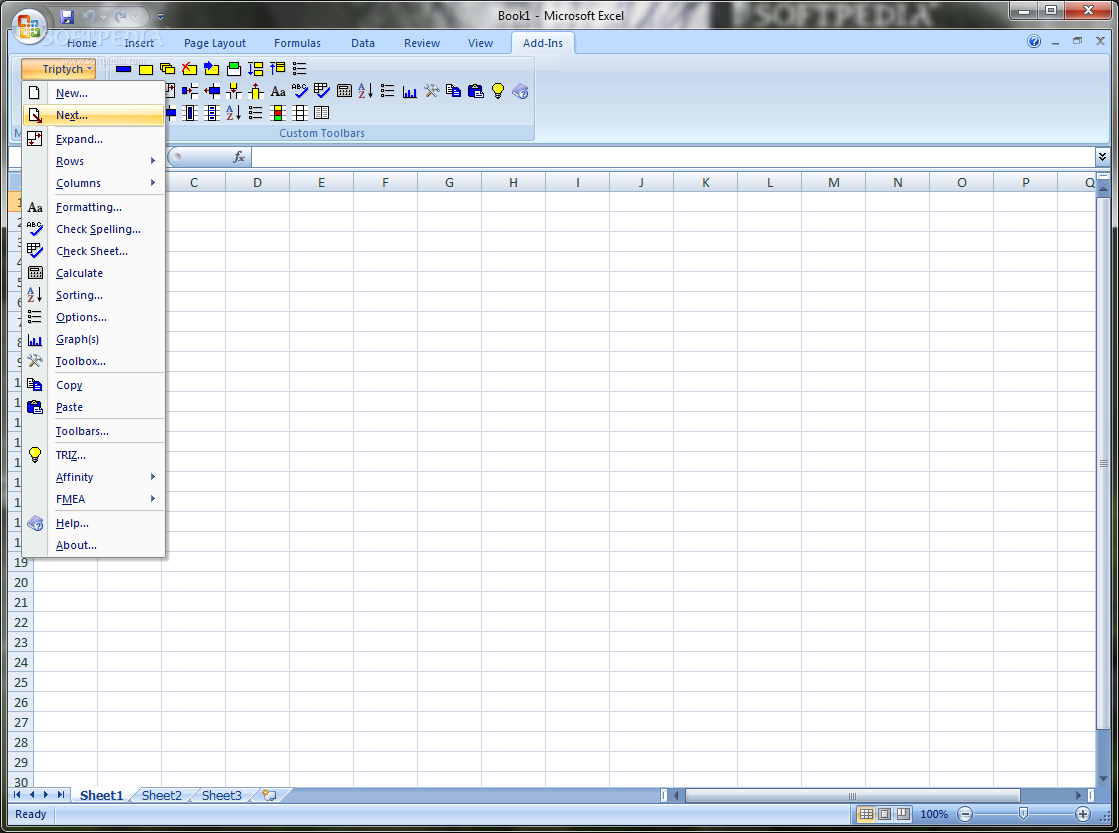Screen dimensions: 1119x833
Task: Switch to Page Layout view in status bar
Action: 885,814
